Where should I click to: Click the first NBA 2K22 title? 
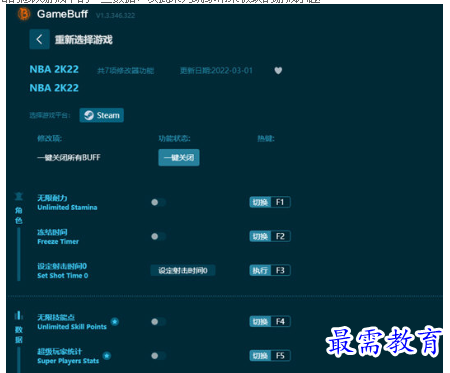pyautogui.click(x=54, y=69)
